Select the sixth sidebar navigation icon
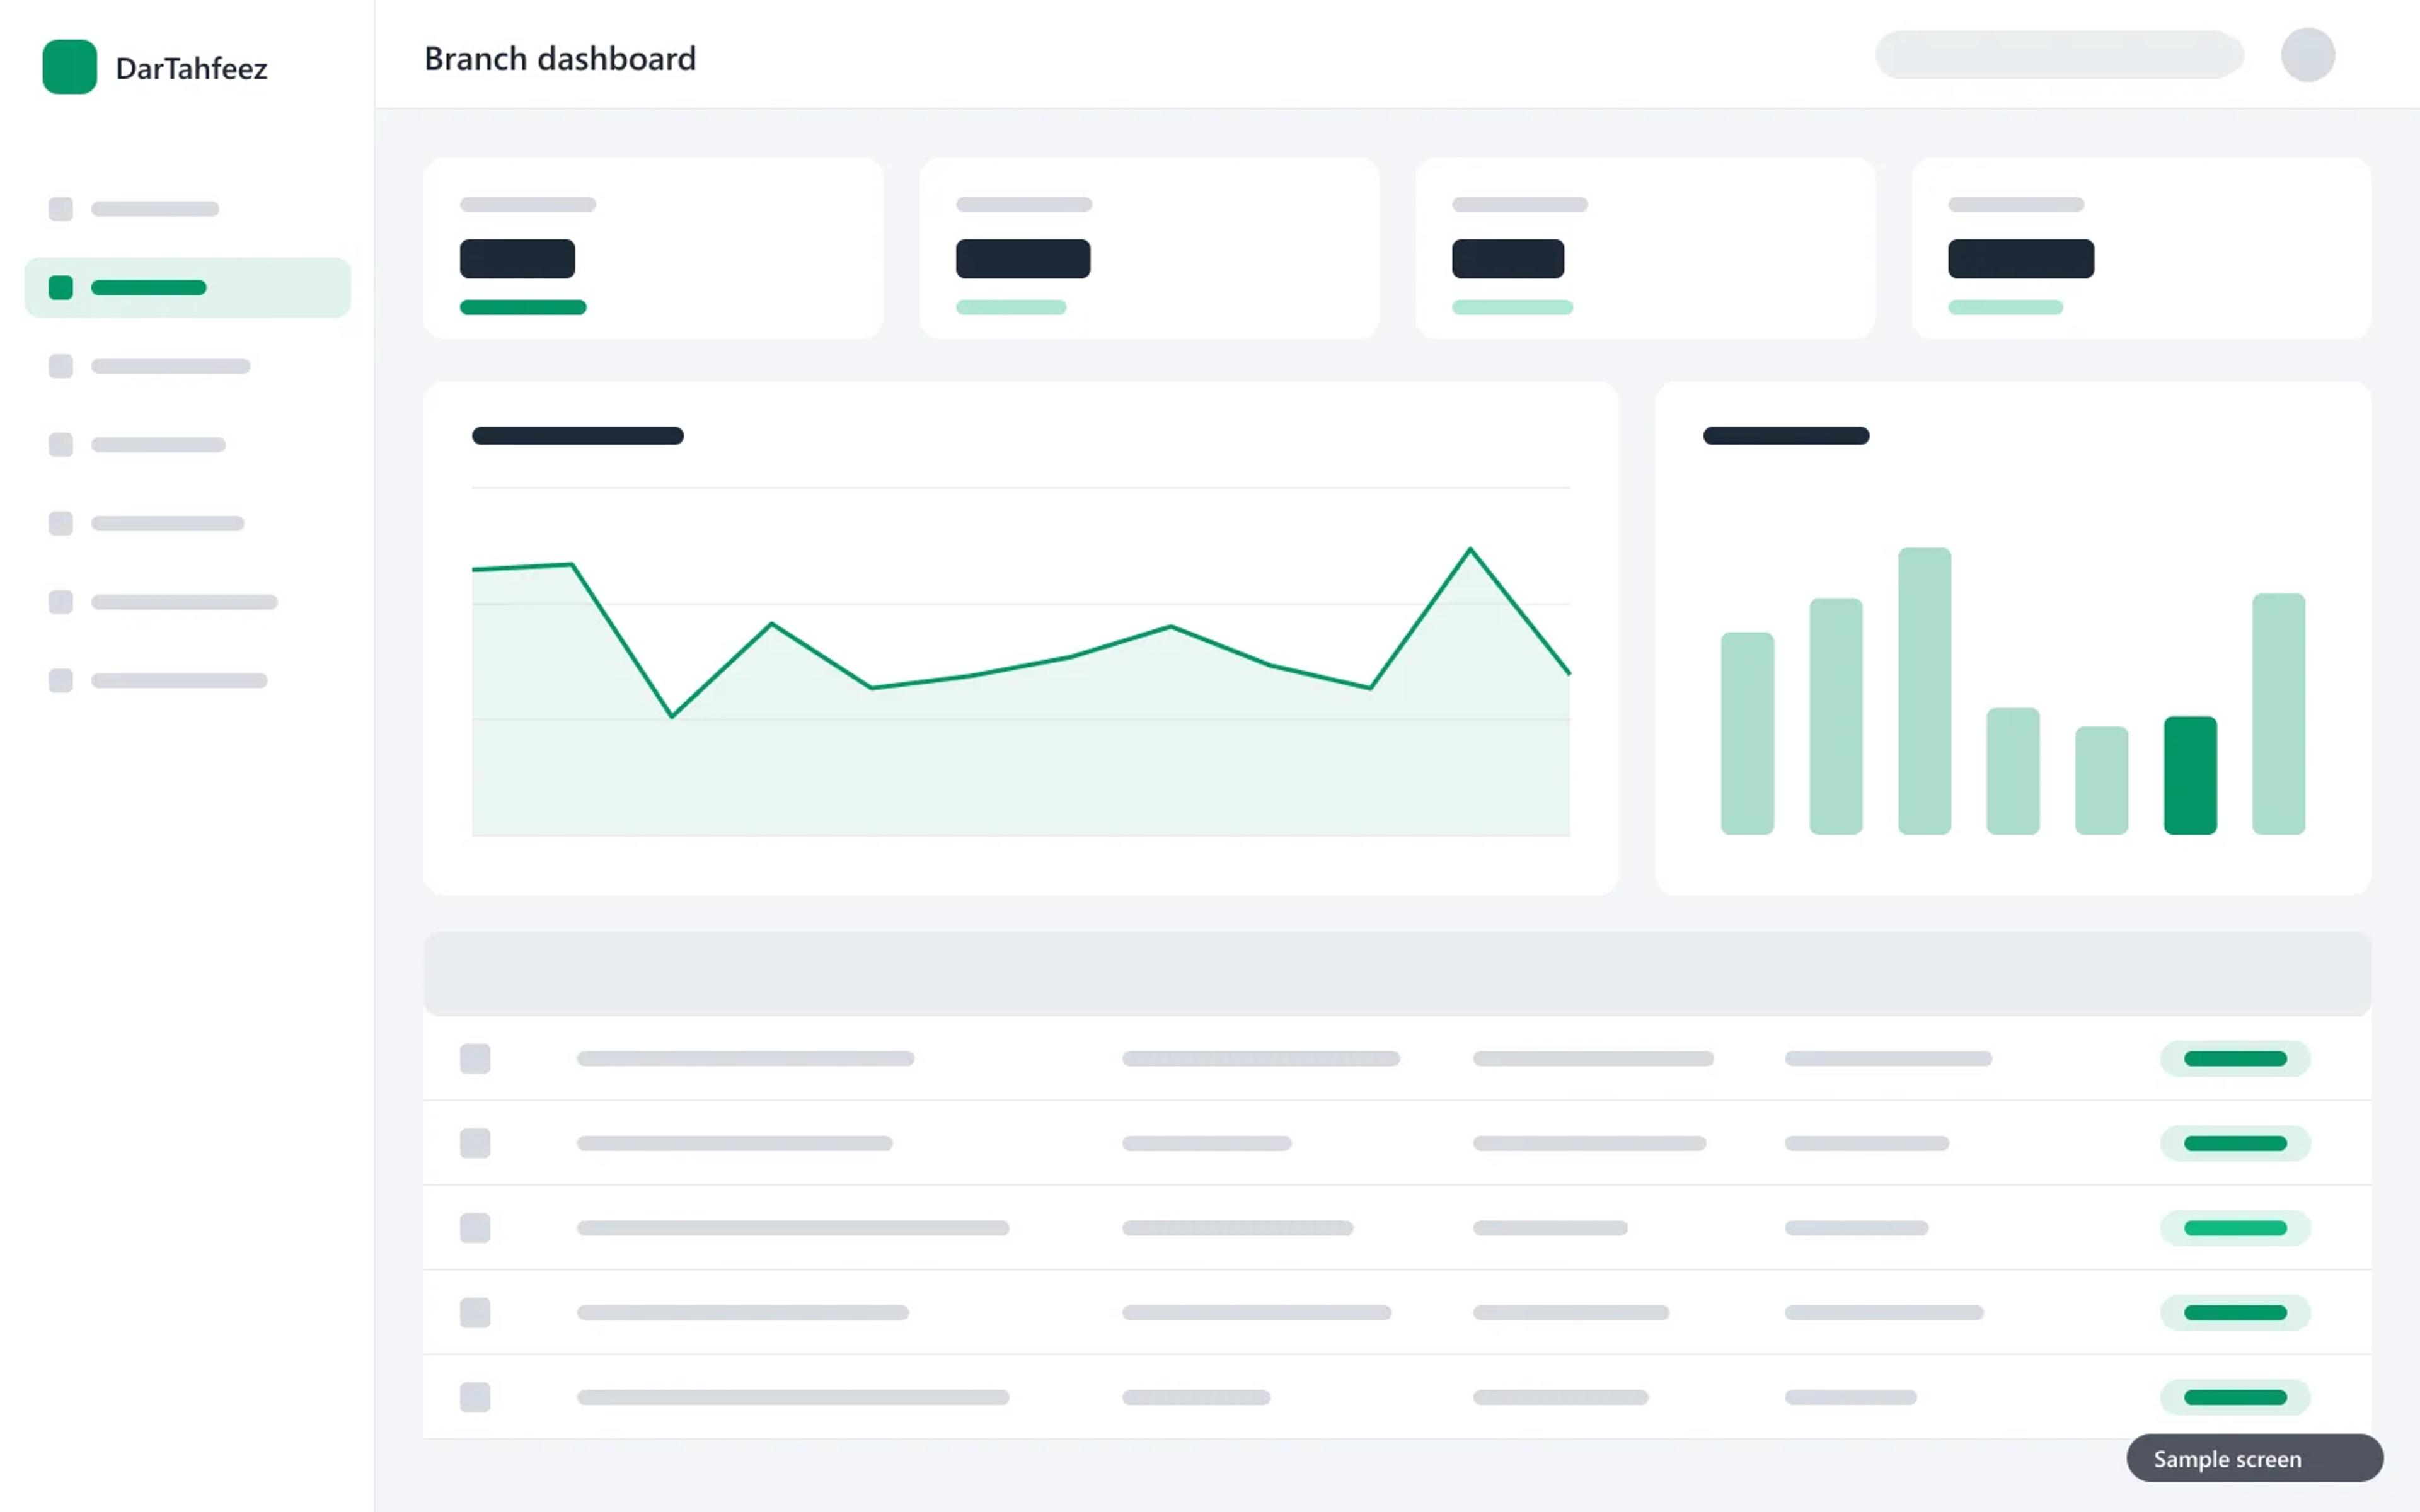 60,602
